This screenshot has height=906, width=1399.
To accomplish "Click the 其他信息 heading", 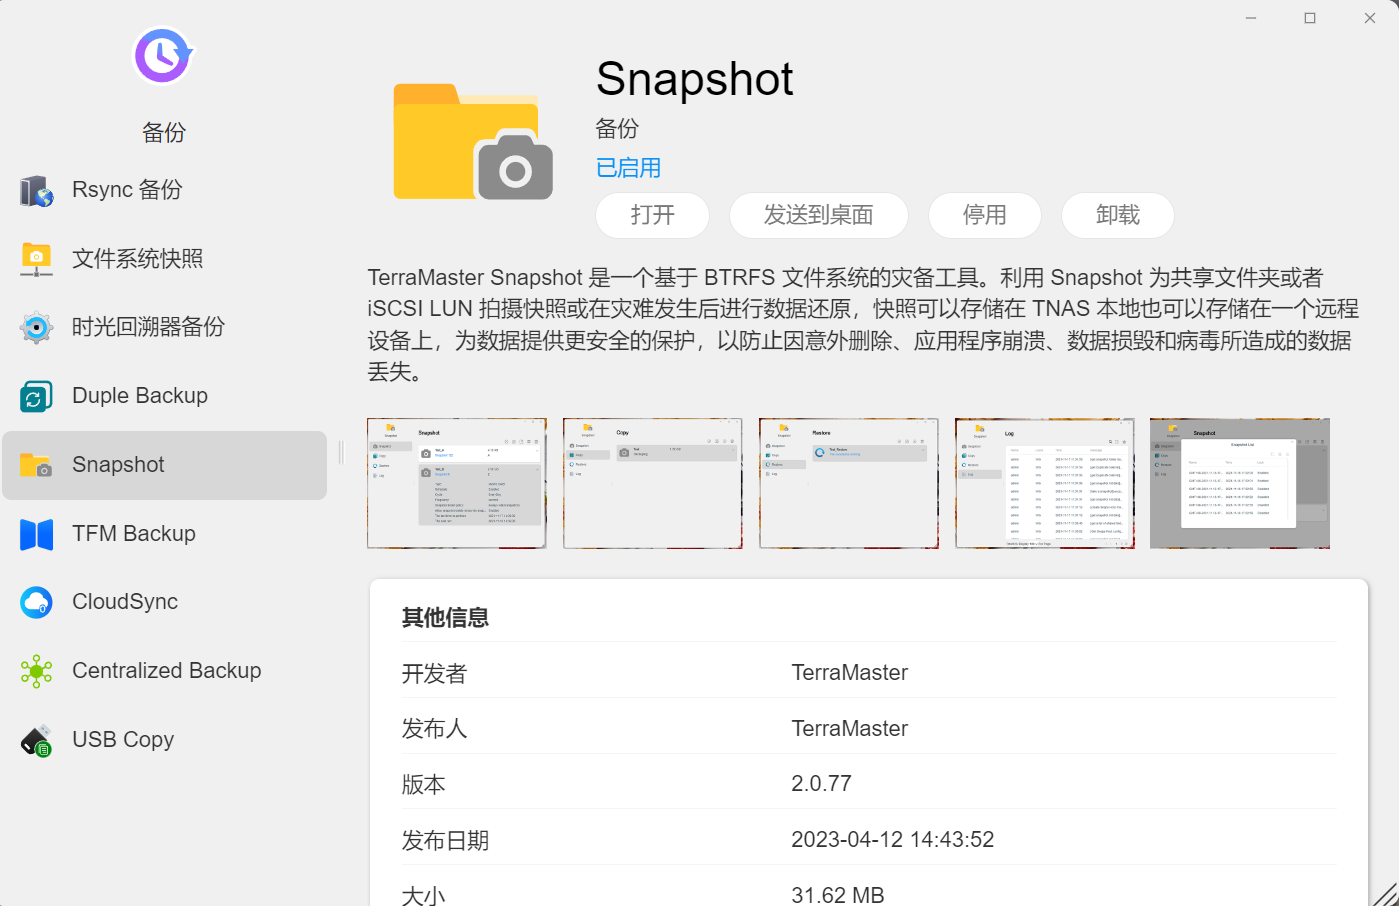I will pyautogui.click(x=445, y=618).
